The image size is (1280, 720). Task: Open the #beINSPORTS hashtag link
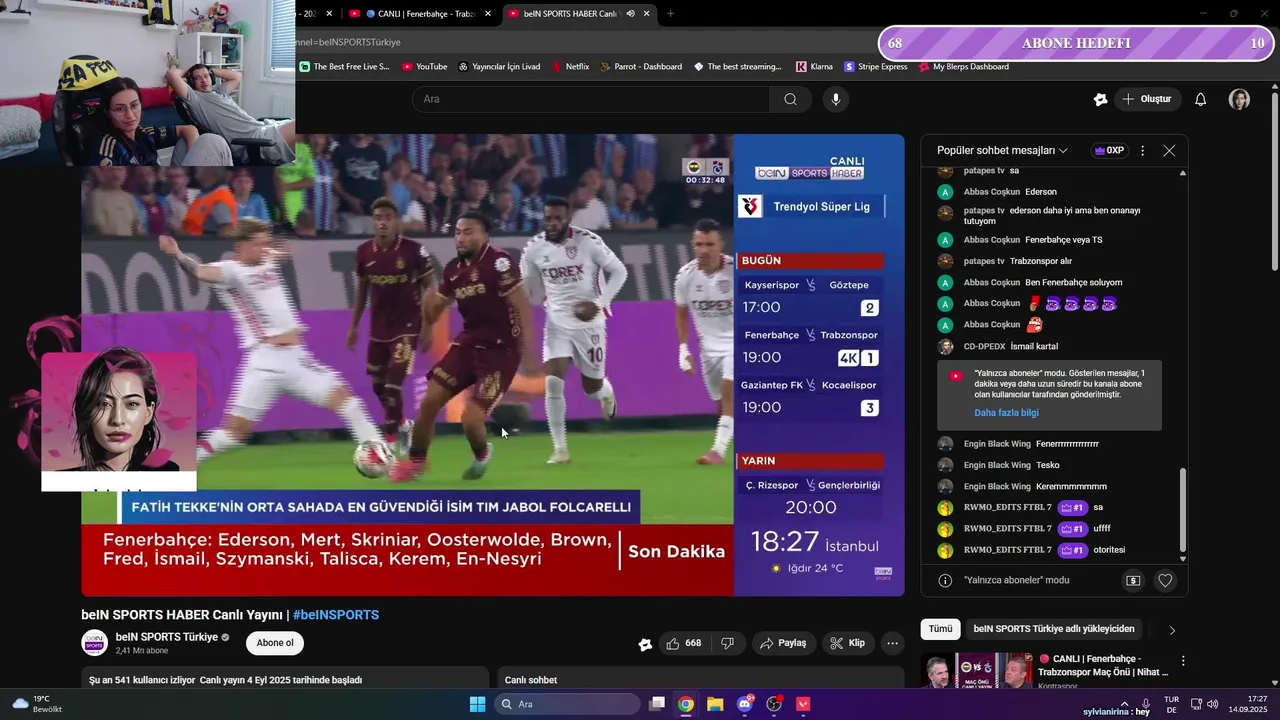[x=336, y=615]
